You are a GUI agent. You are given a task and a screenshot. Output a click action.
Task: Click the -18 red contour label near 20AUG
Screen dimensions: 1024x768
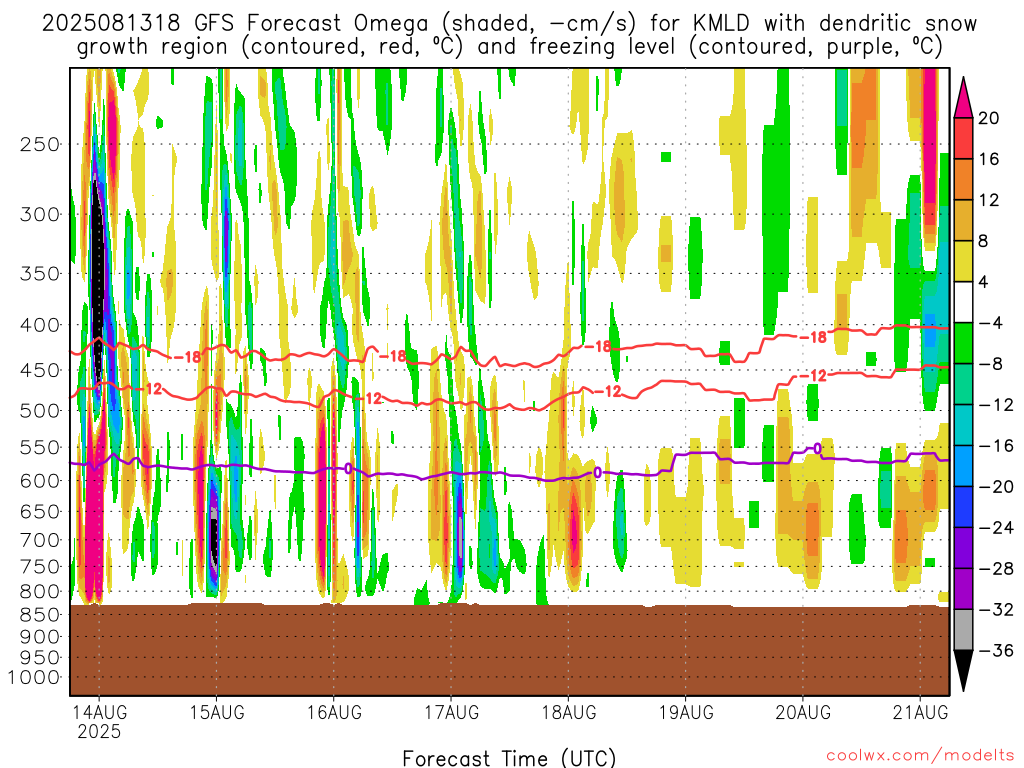(812, 337)
